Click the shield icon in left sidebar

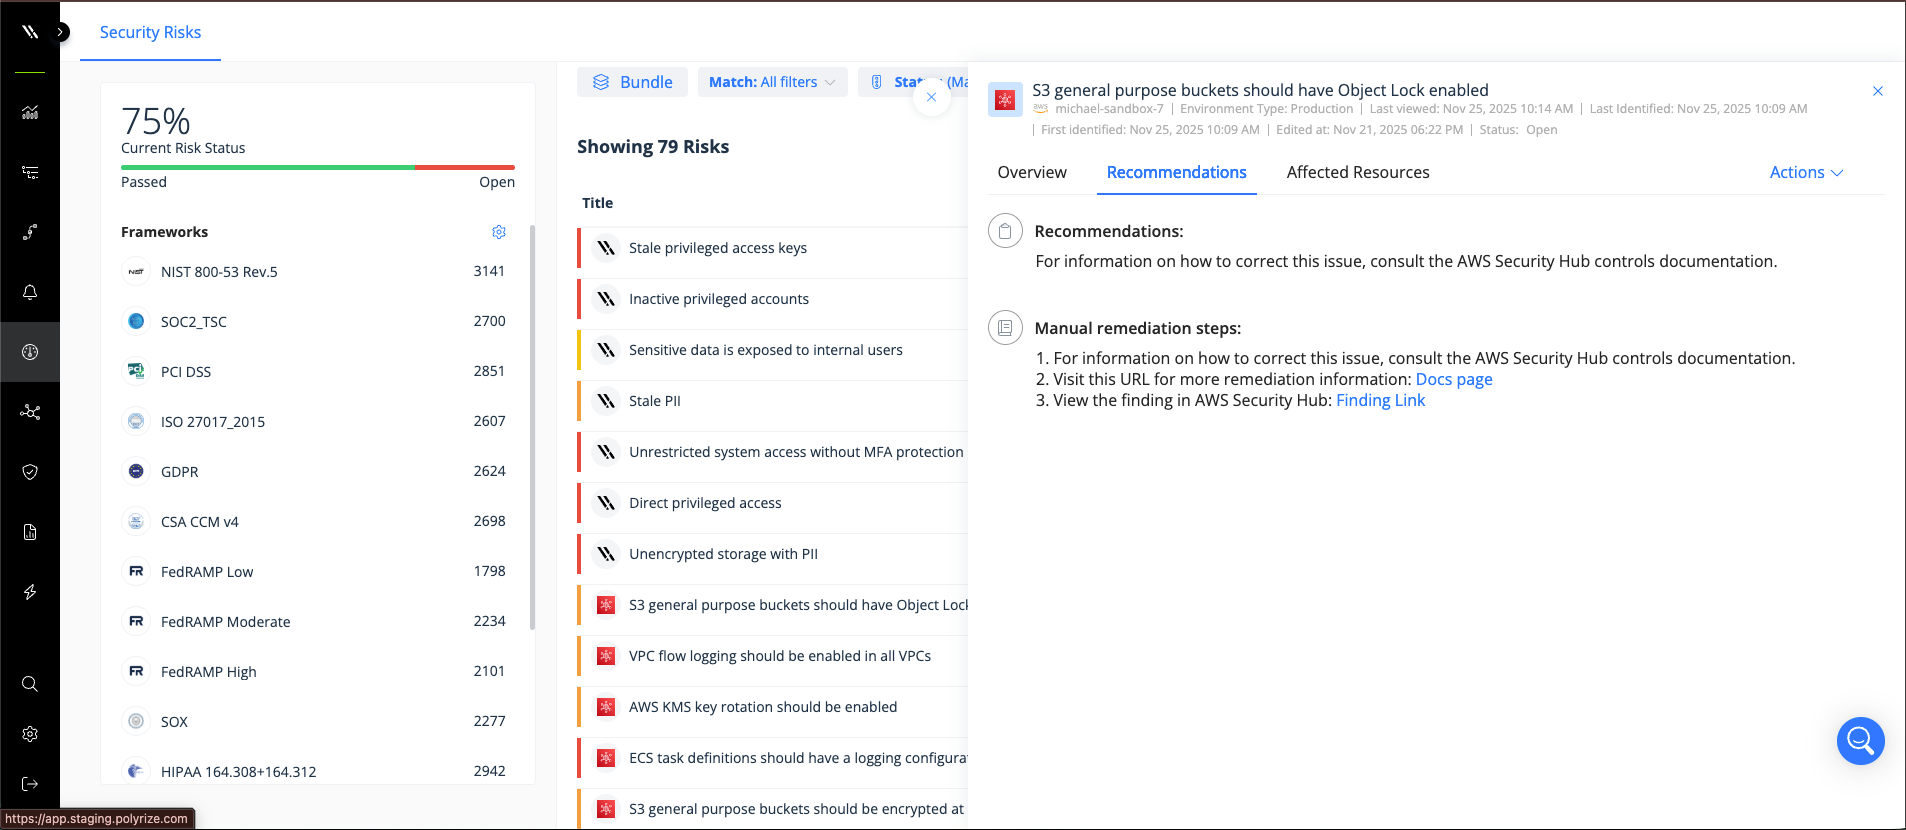click(30, 472)
